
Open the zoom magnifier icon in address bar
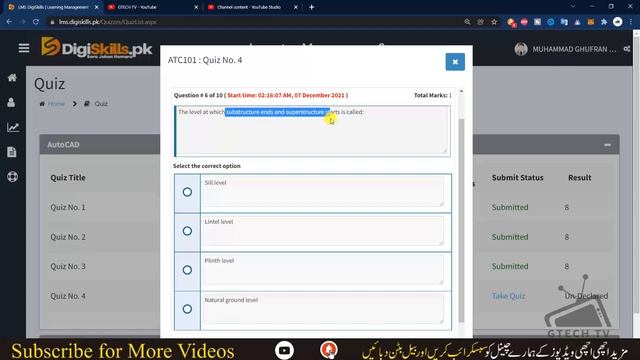coord(467,22)
